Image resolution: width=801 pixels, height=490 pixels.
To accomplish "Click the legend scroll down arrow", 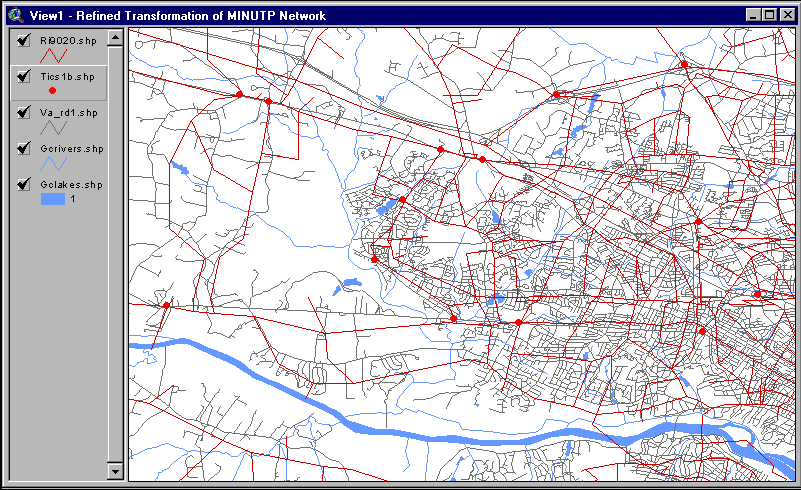I will pos(115,471).
